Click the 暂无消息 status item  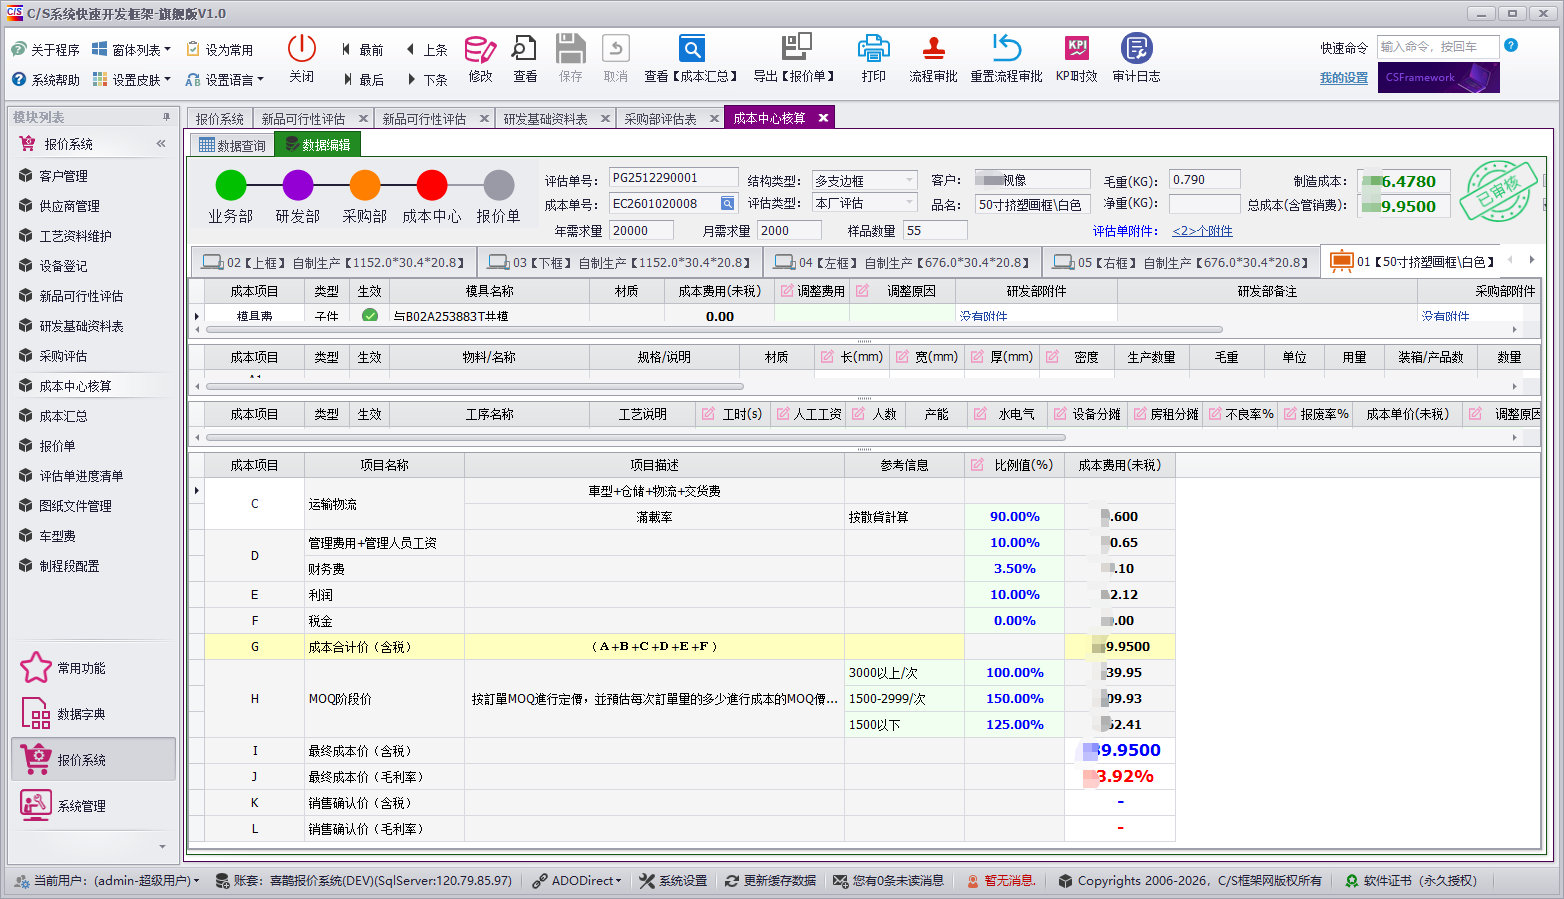click(x=1001, y=881)
